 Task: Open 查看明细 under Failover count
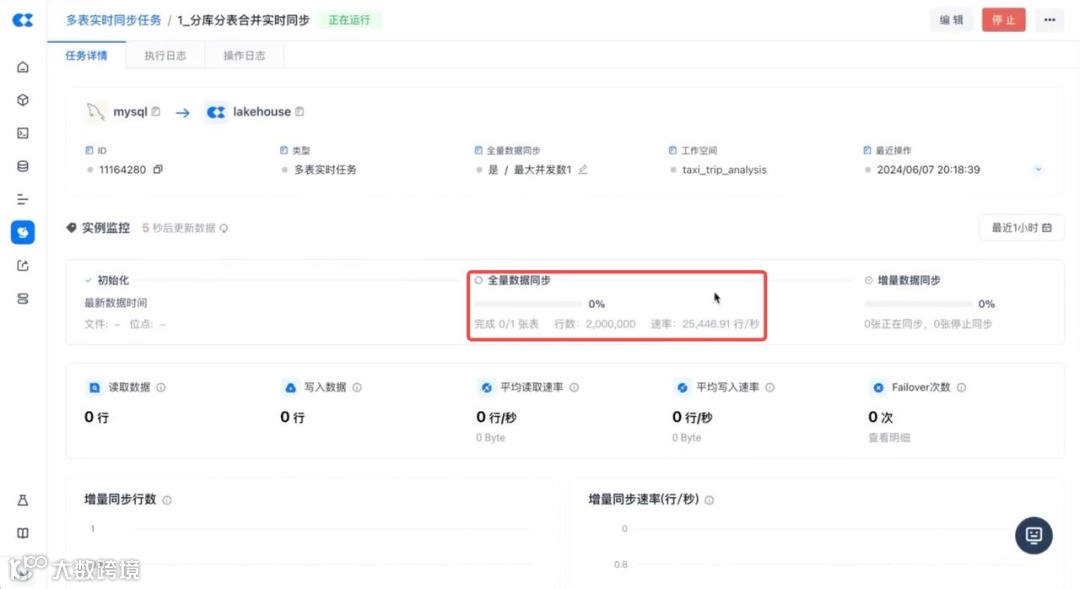pyautogui.click(x=889, y=437)
